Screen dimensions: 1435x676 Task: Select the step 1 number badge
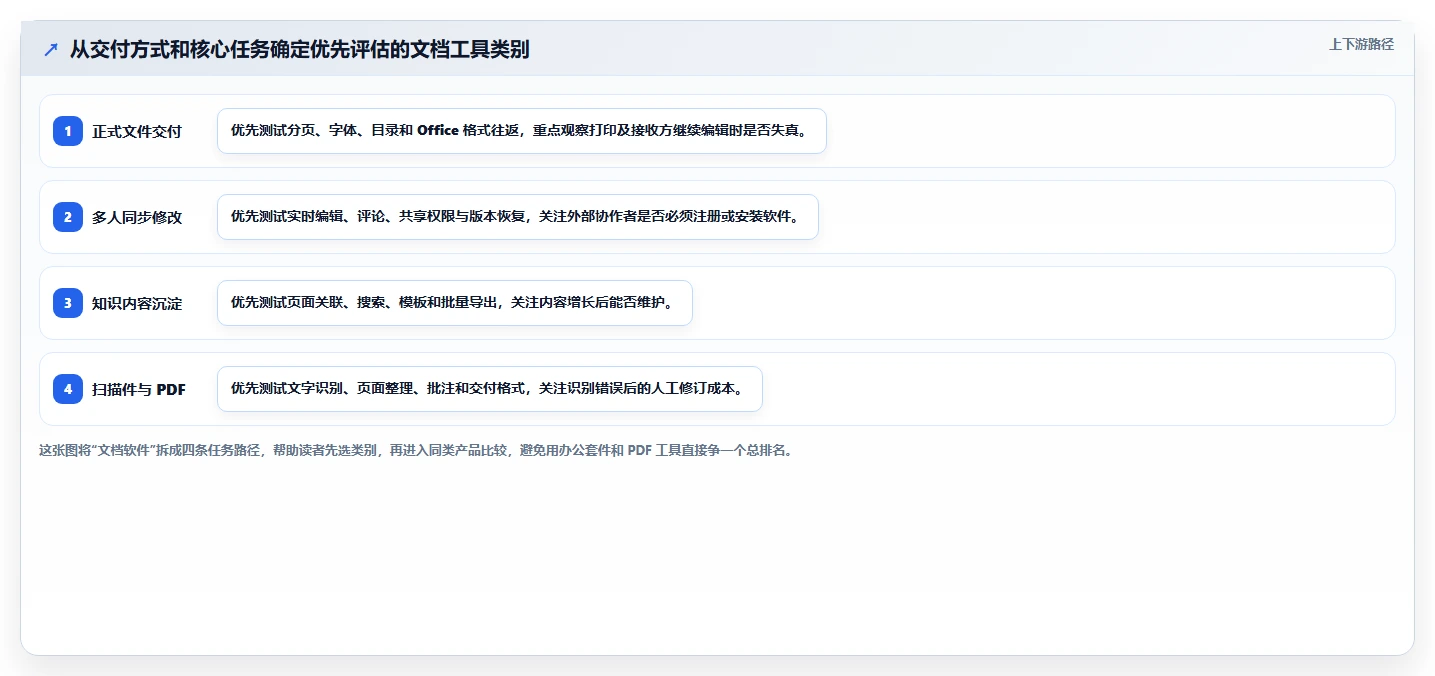coord(68,131)
